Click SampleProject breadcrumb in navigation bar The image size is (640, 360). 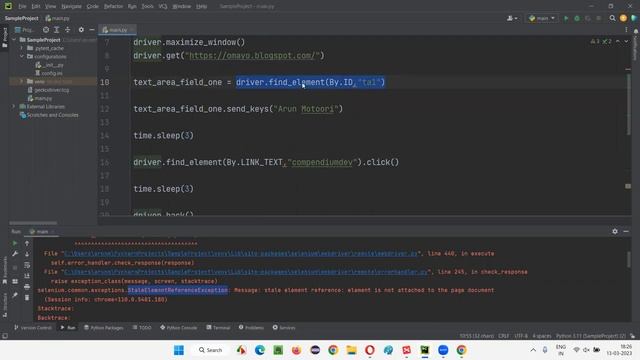coord(21,18)
